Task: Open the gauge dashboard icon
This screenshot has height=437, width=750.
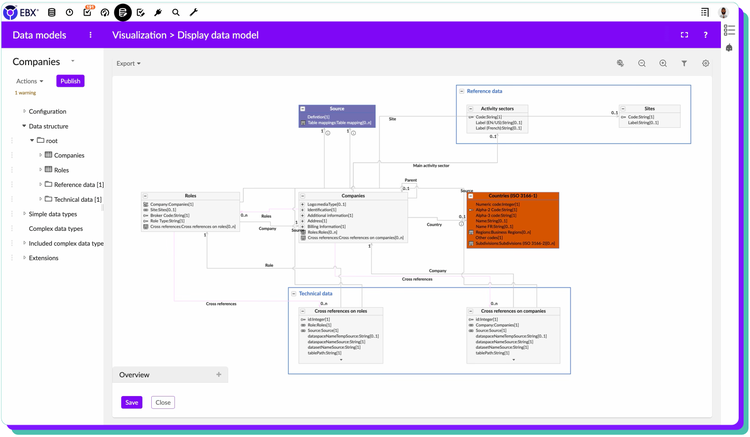Action: pyautogui.click(x=105, y=12)
